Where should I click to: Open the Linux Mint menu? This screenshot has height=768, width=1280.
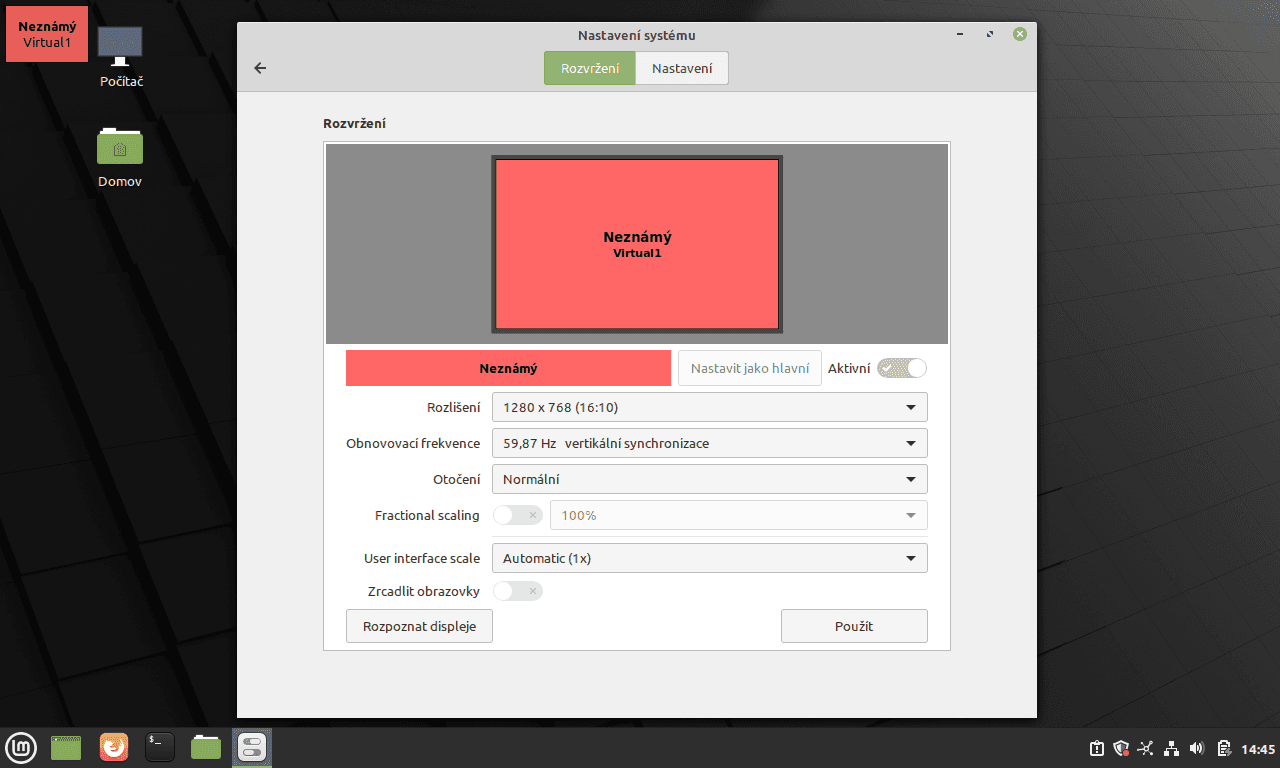pyautogui.click(x=21, y=747)
